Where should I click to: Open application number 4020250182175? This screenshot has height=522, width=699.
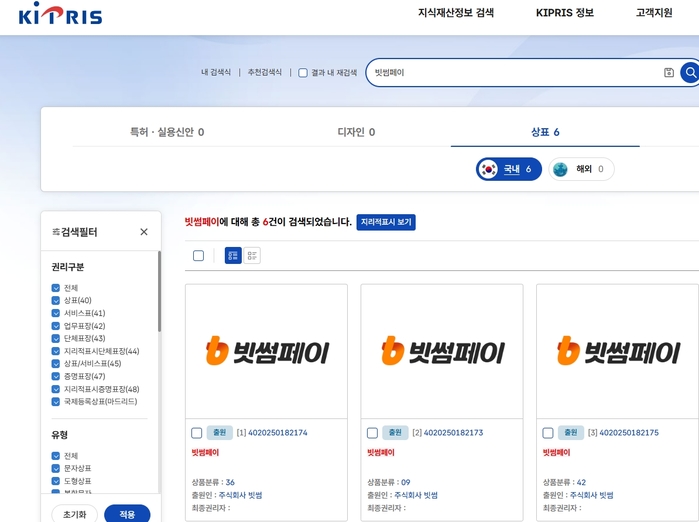(629, 433)
